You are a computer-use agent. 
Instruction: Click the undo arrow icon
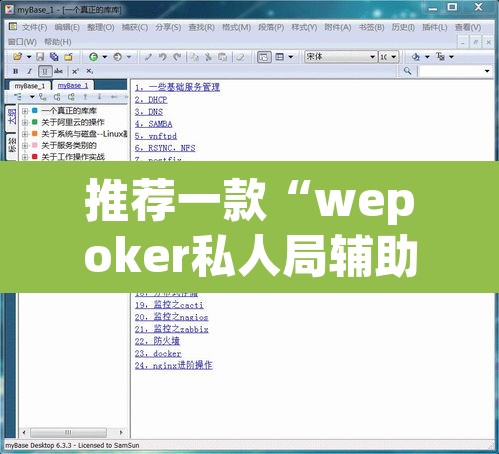tap(163, 57)
